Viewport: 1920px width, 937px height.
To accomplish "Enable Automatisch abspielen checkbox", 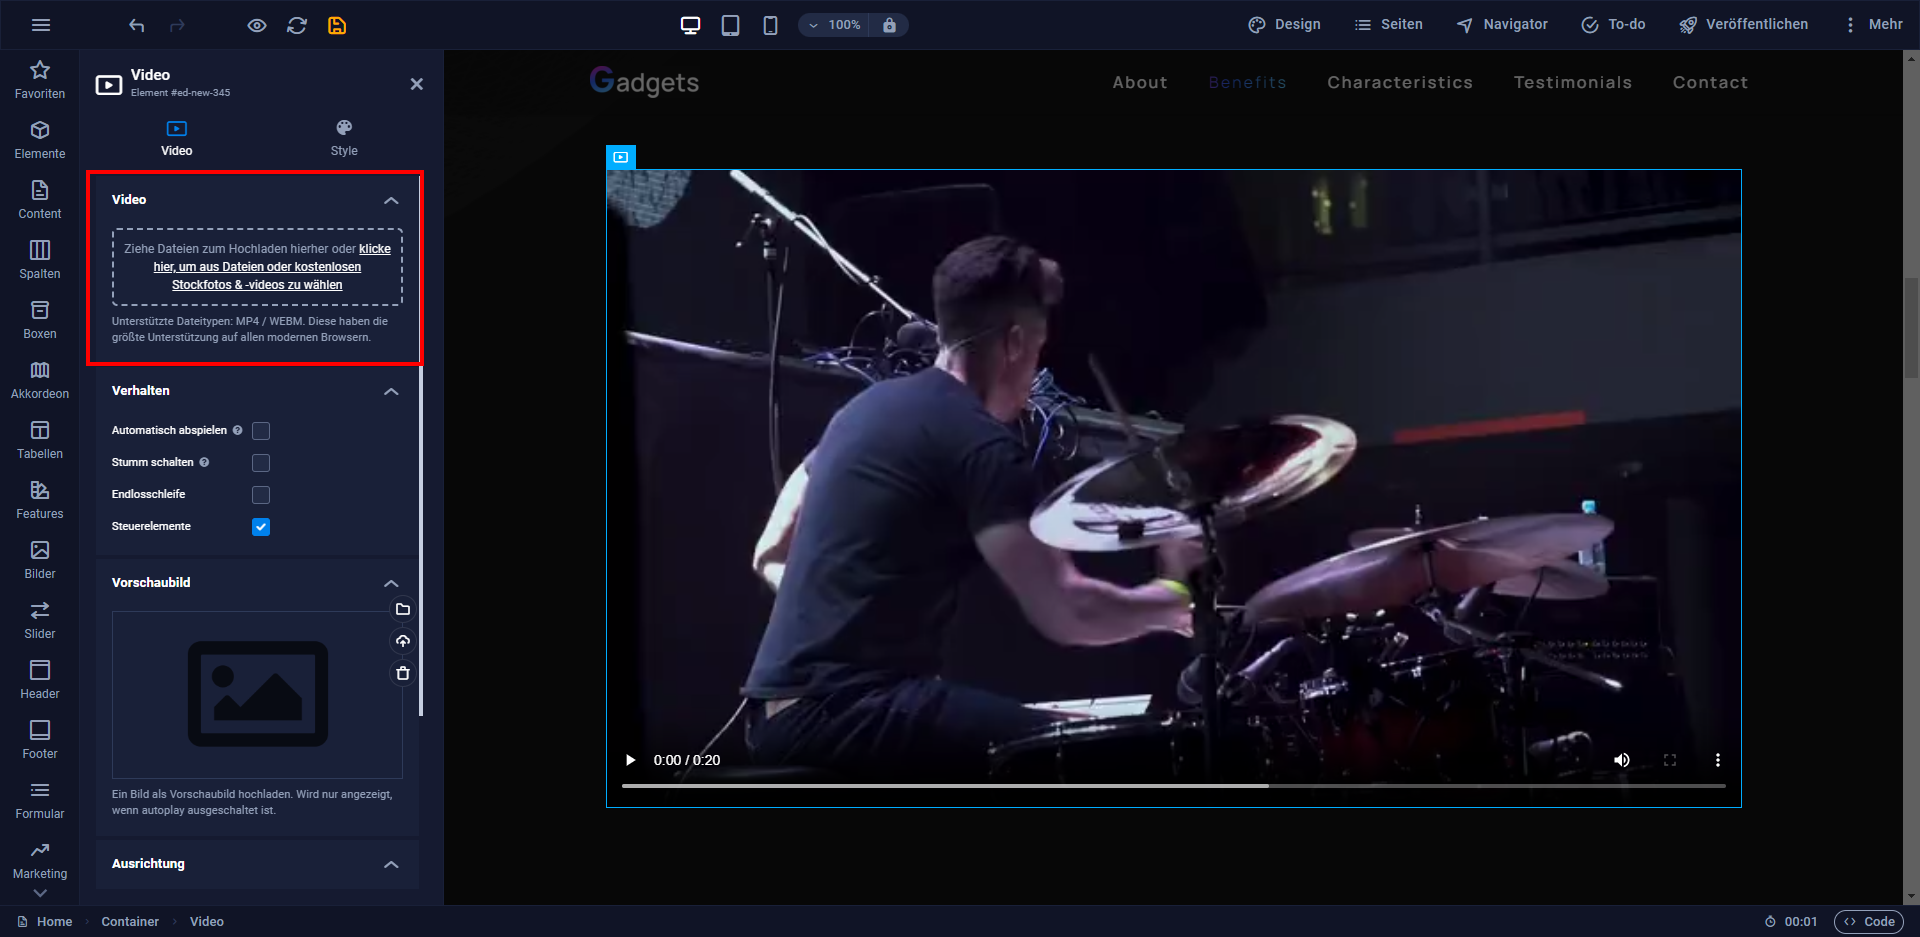I will coord(261,431).
